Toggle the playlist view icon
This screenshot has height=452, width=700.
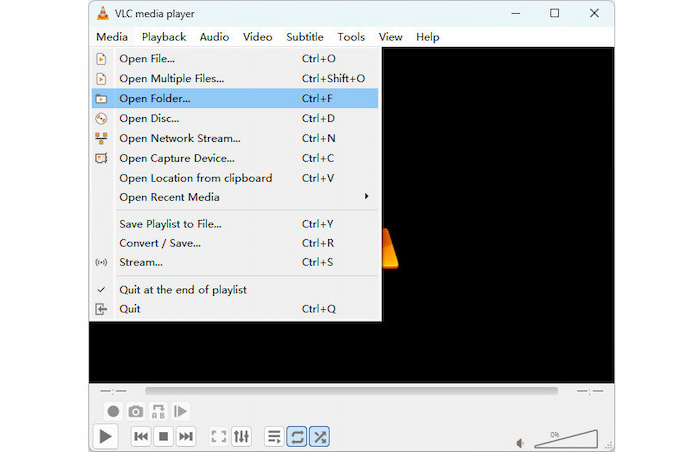[274, 436]
